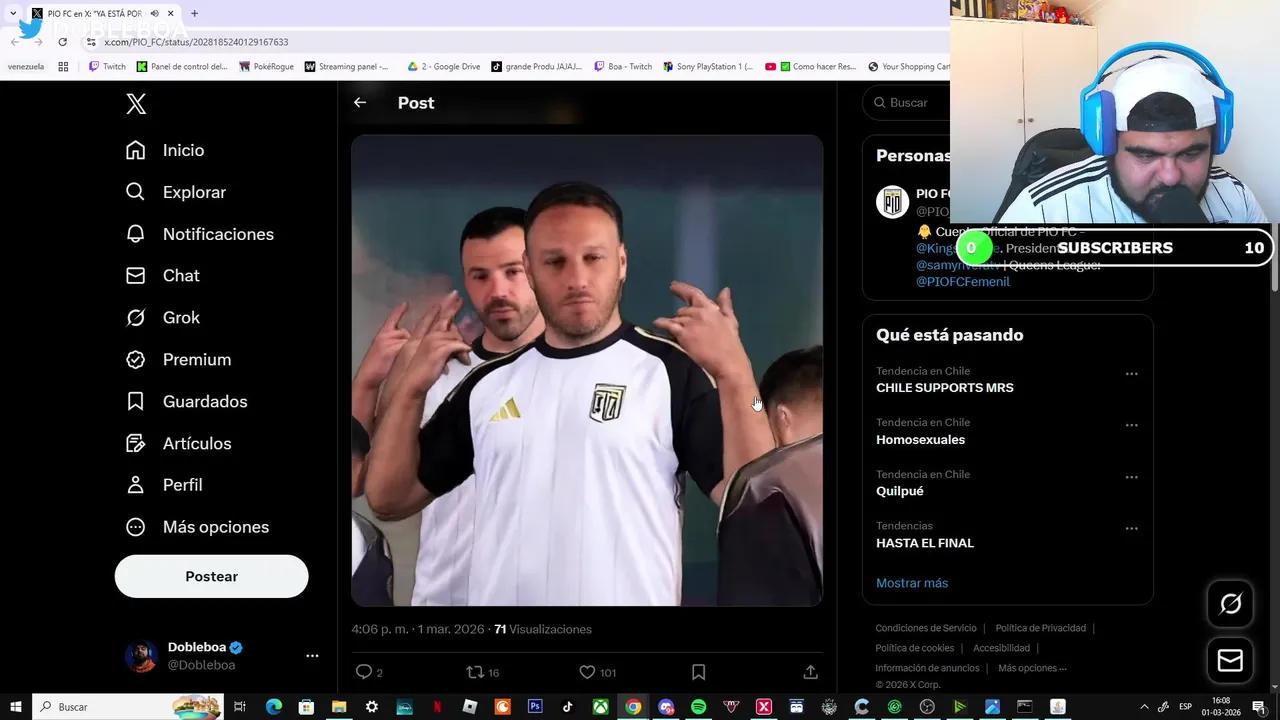This screenshot has width=1280, height=720.
Task: Open the venezuela bookmark folder
Action: click(26, 67)
